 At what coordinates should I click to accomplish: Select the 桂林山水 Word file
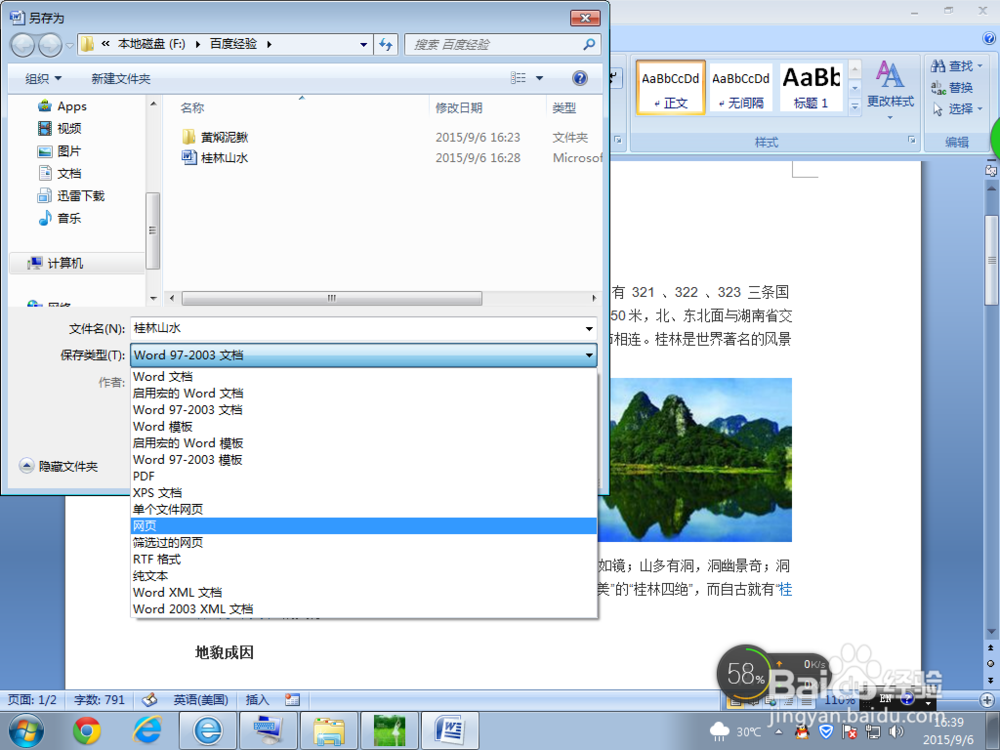[216, 158]
